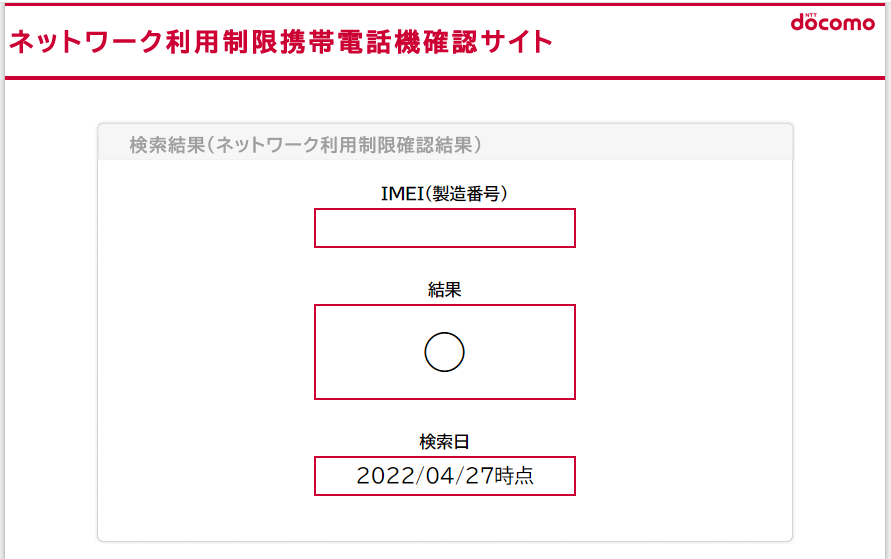This screenshot has width=891, height=559.
Task: Click the year 2022 in search date
Action: [x=386, y=476]
